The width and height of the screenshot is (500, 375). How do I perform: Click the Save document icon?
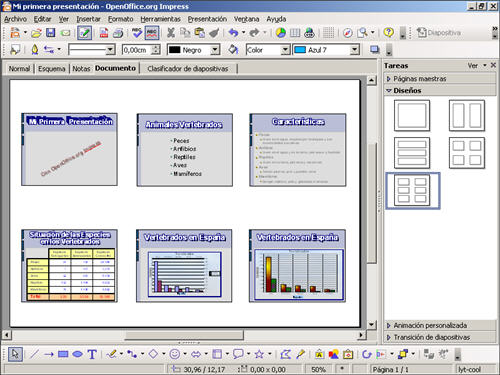pyautogui.click(x=50, y=33)
